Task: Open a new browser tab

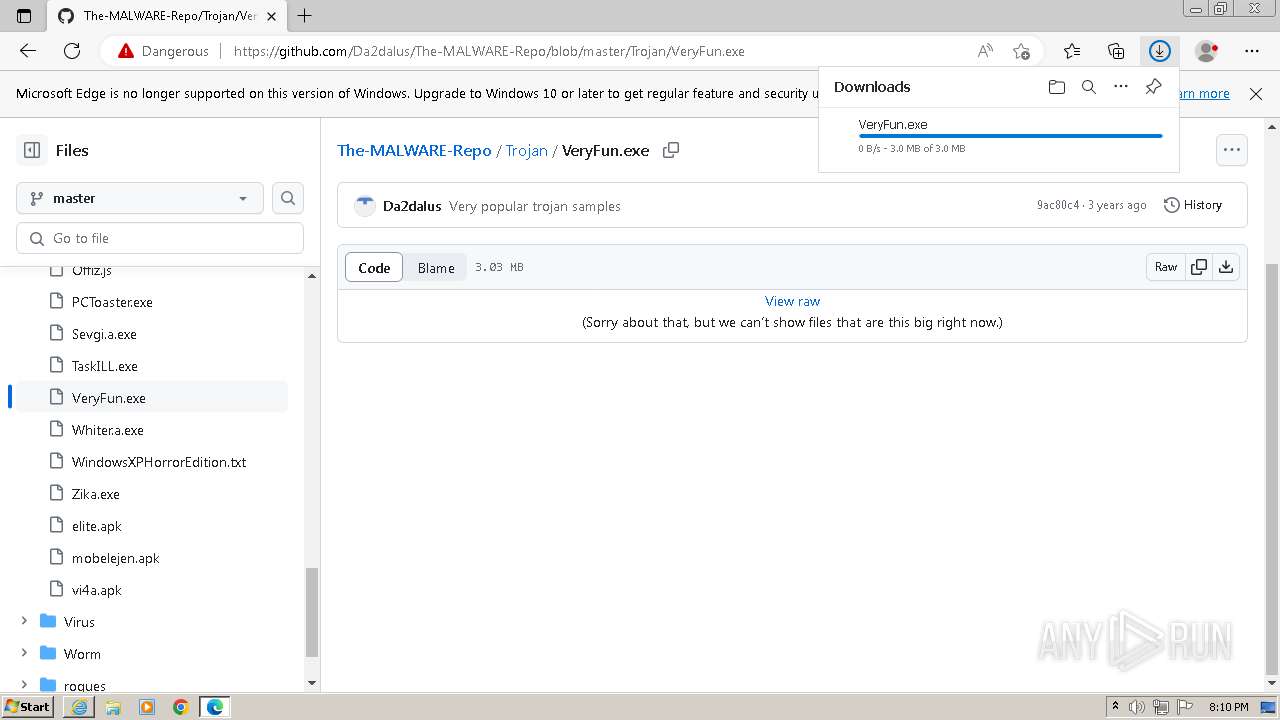Action: coord(305,16)
